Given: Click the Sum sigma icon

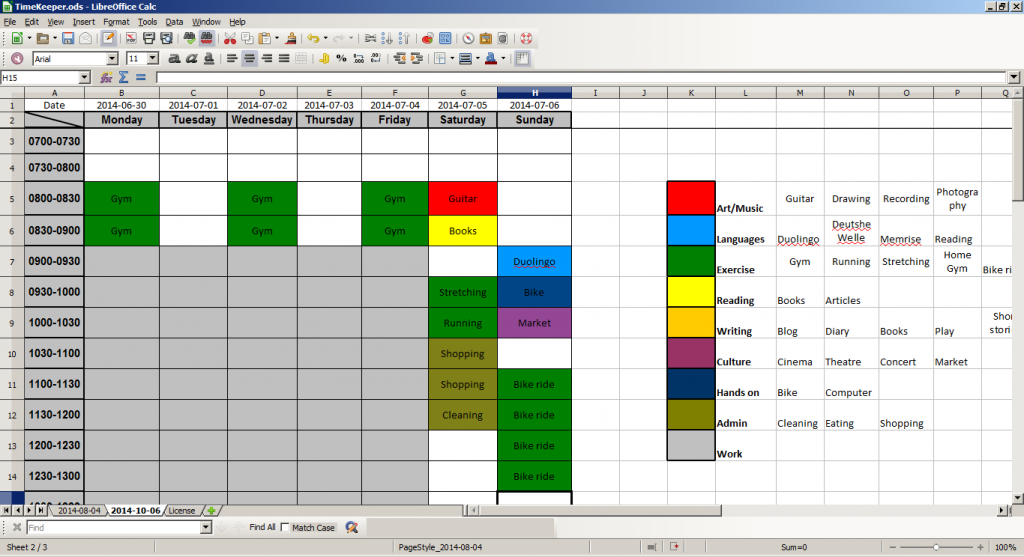Looking at the screenshot, I should tap(123, 77).
